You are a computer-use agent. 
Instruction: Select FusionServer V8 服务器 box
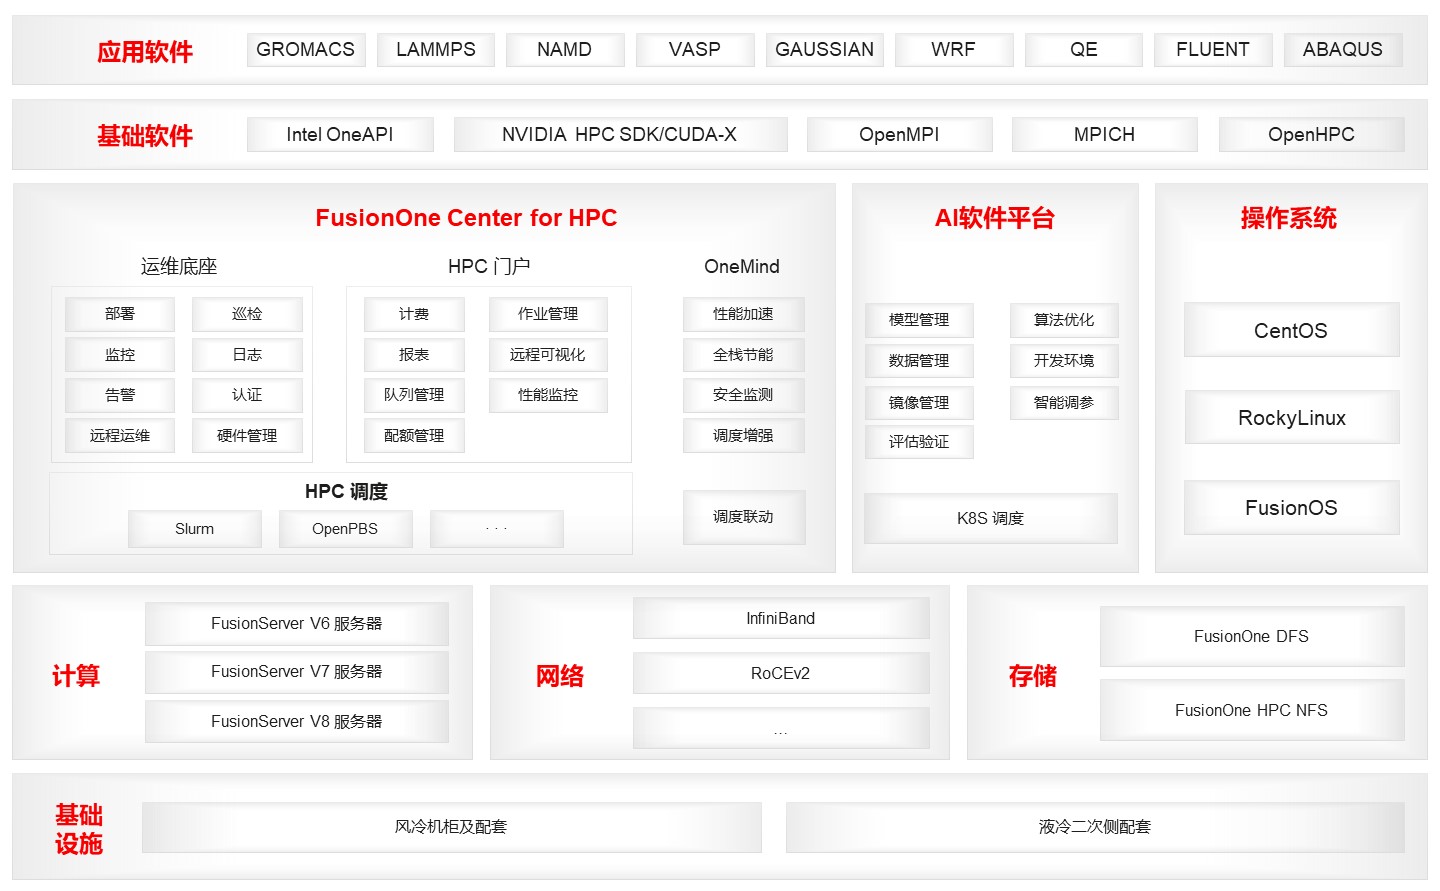click(x=297, y=722)
